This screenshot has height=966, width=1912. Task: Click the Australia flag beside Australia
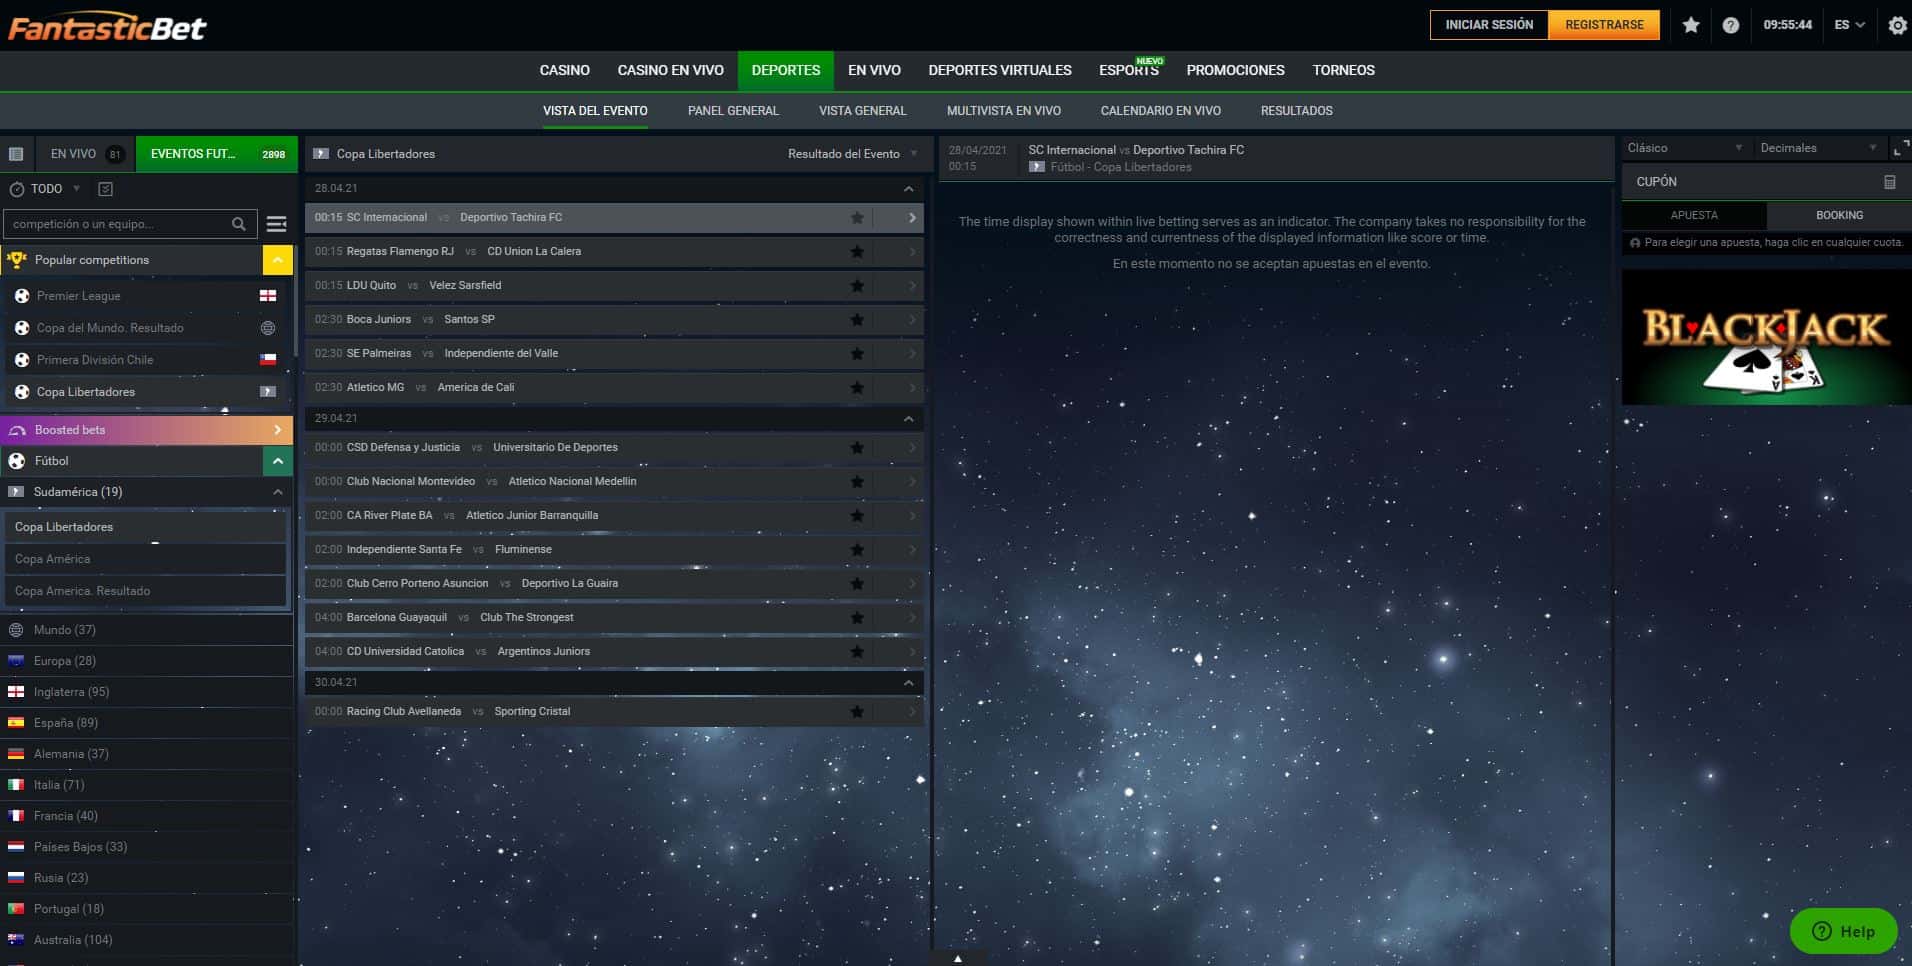pyautogui.click(x=16, y=940)
